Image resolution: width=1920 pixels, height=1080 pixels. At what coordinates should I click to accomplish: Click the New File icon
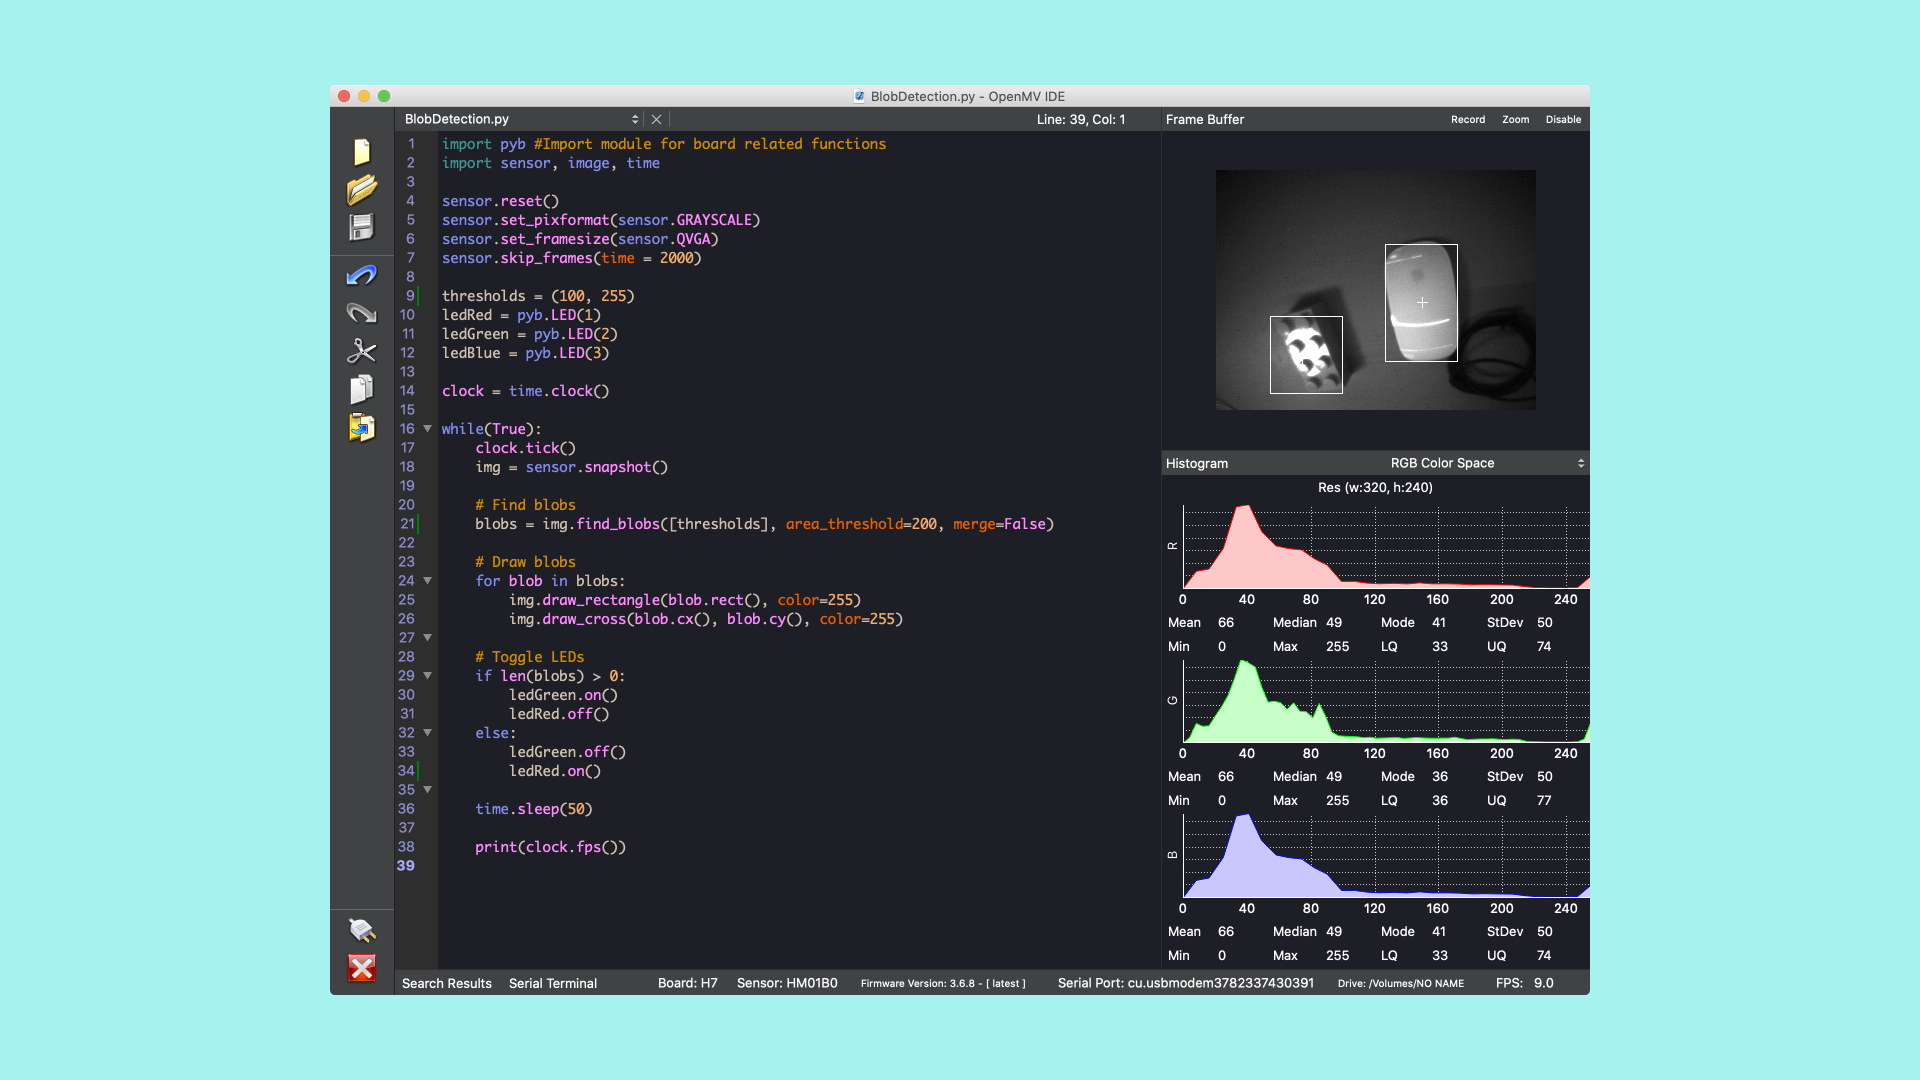361,151
